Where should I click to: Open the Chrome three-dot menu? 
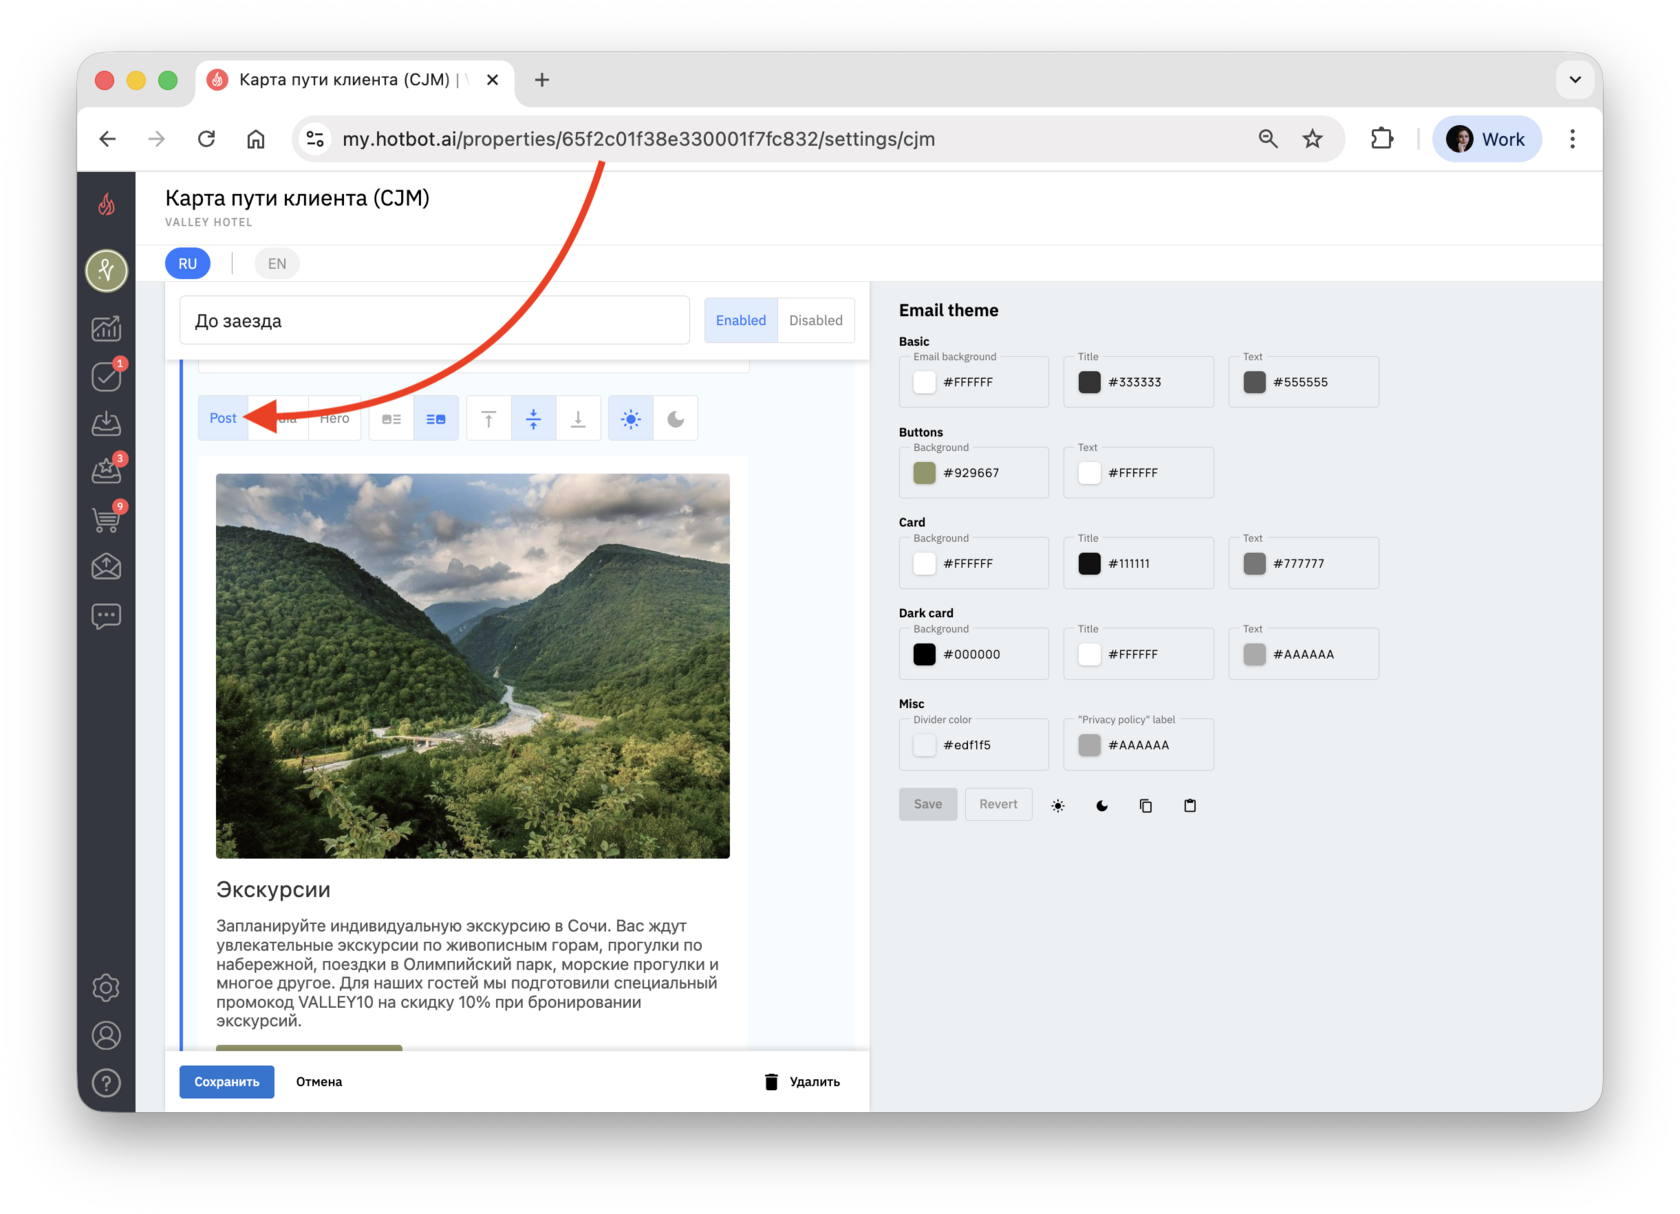(x=1573, y=139)
